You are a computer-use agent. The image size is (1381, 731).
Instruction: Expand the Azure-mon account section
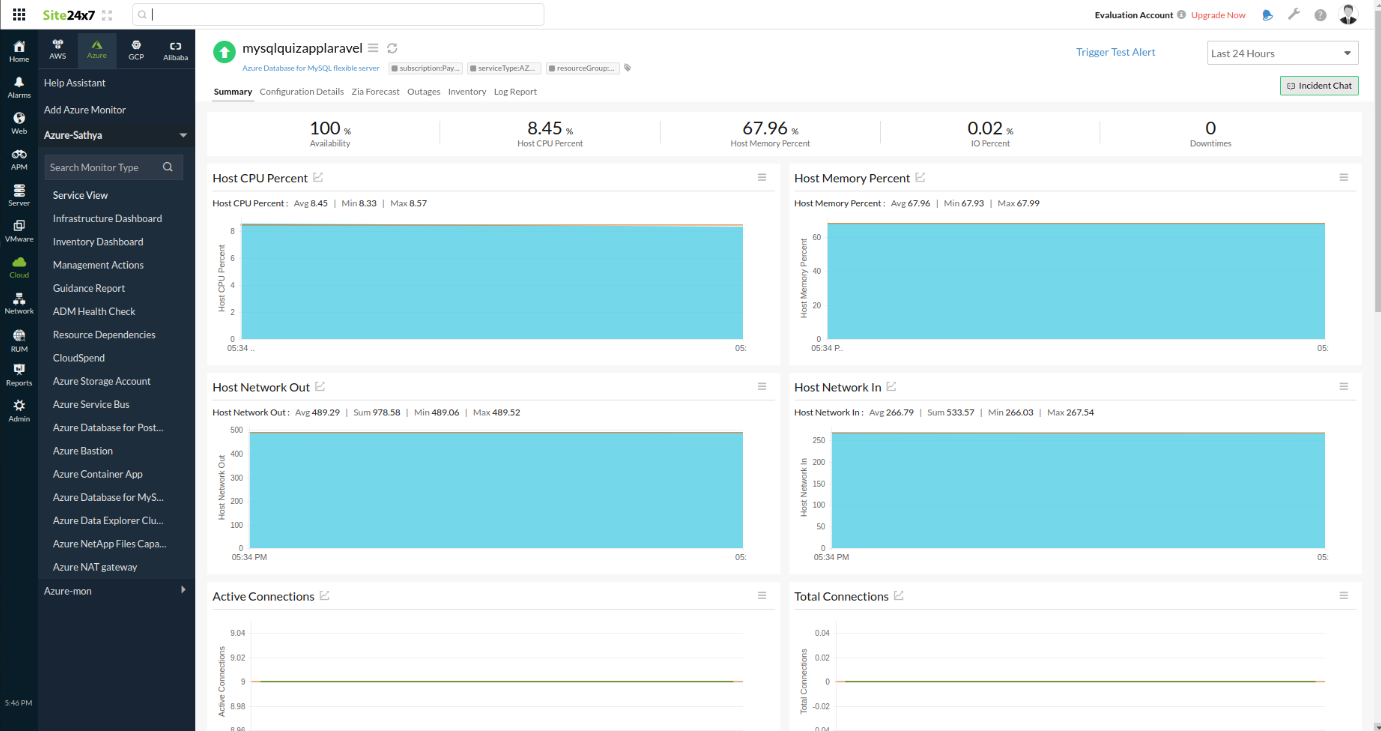pyautogui.click(x=183, y=590)
